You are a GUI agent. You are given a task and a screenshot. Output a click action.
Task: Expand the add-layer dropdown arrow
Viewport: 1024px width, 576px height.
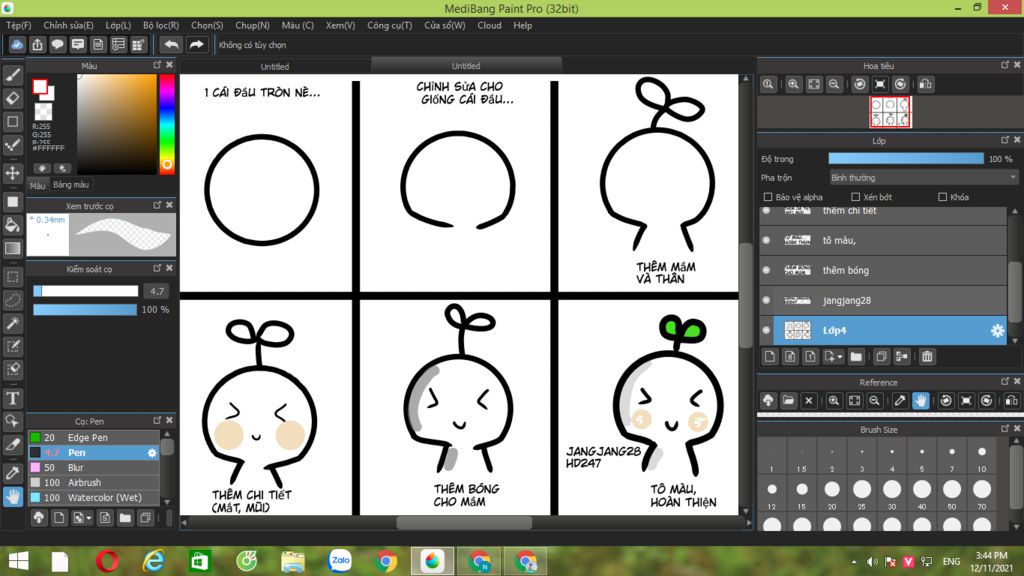pos(840,357)
